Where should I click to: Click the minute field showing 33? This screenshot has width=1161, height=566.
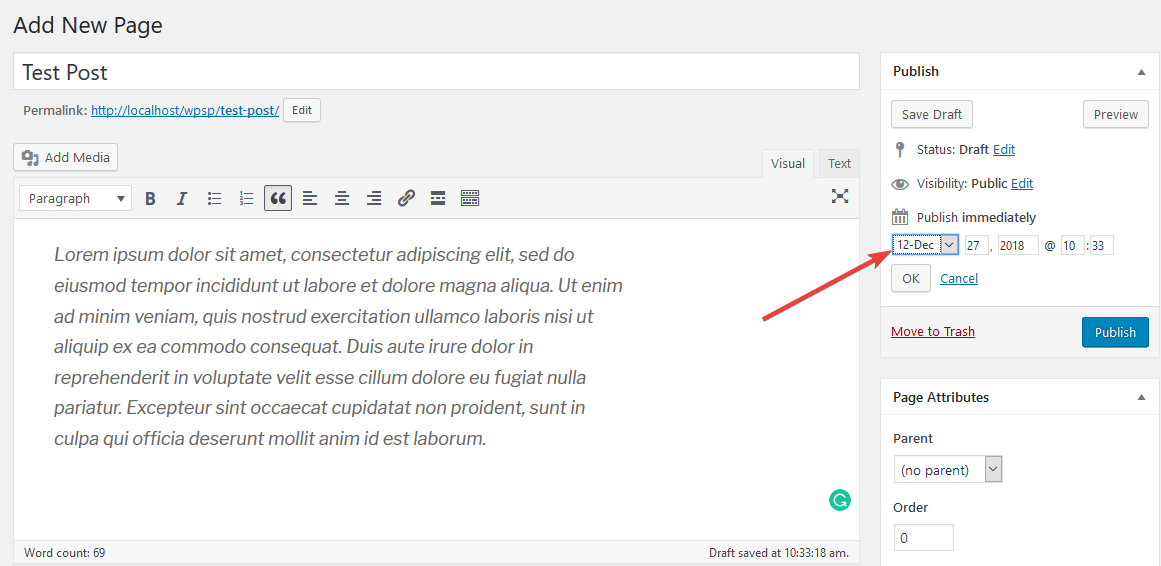1102,245
